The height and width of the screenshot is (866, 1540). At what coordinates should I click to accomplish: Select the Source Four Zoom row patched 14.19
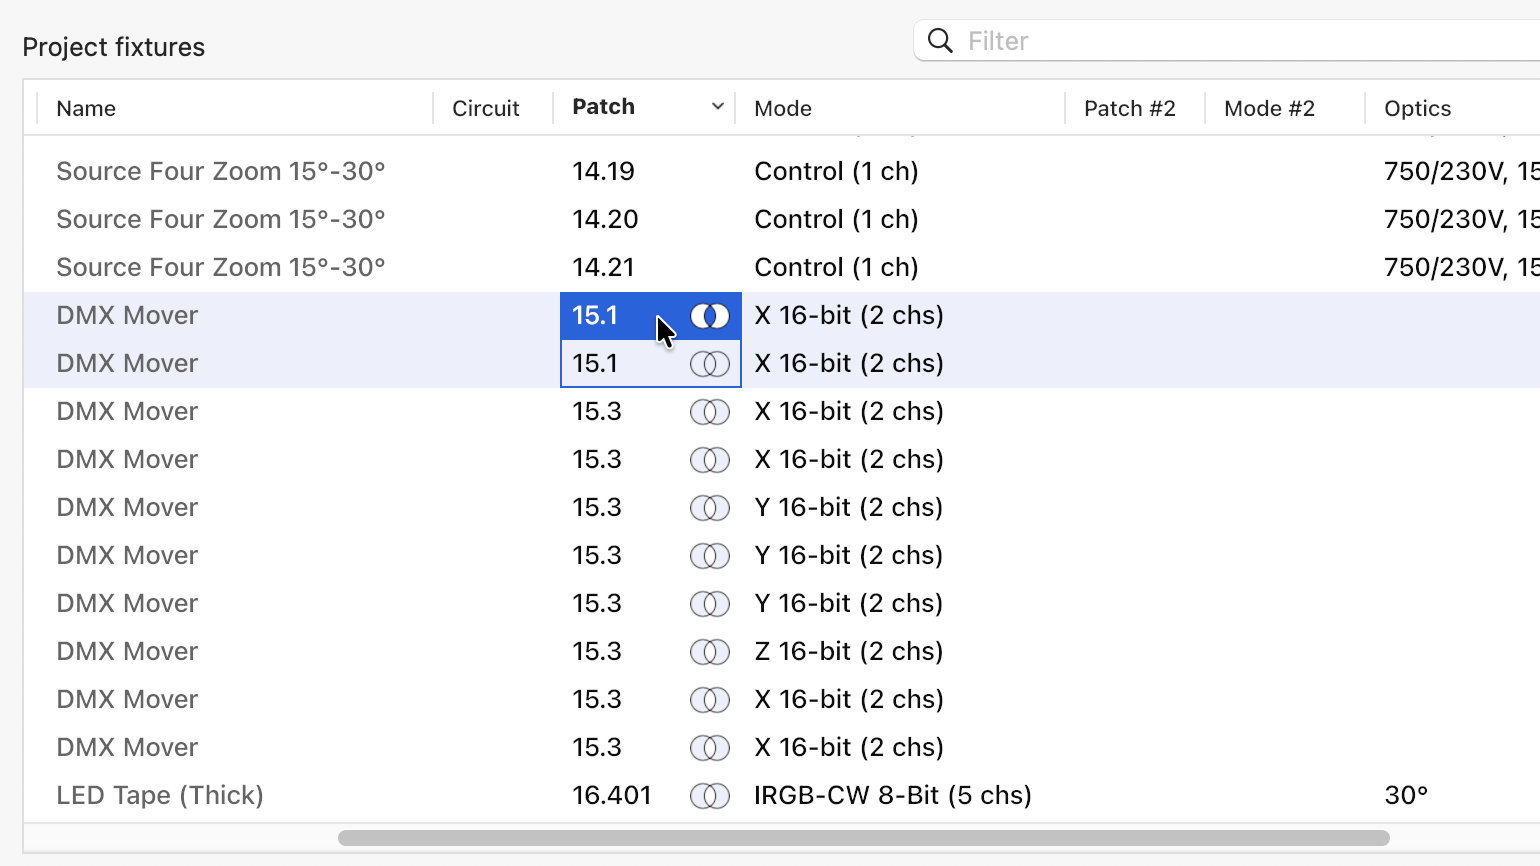pyautogui.click(x=220, y=171)
